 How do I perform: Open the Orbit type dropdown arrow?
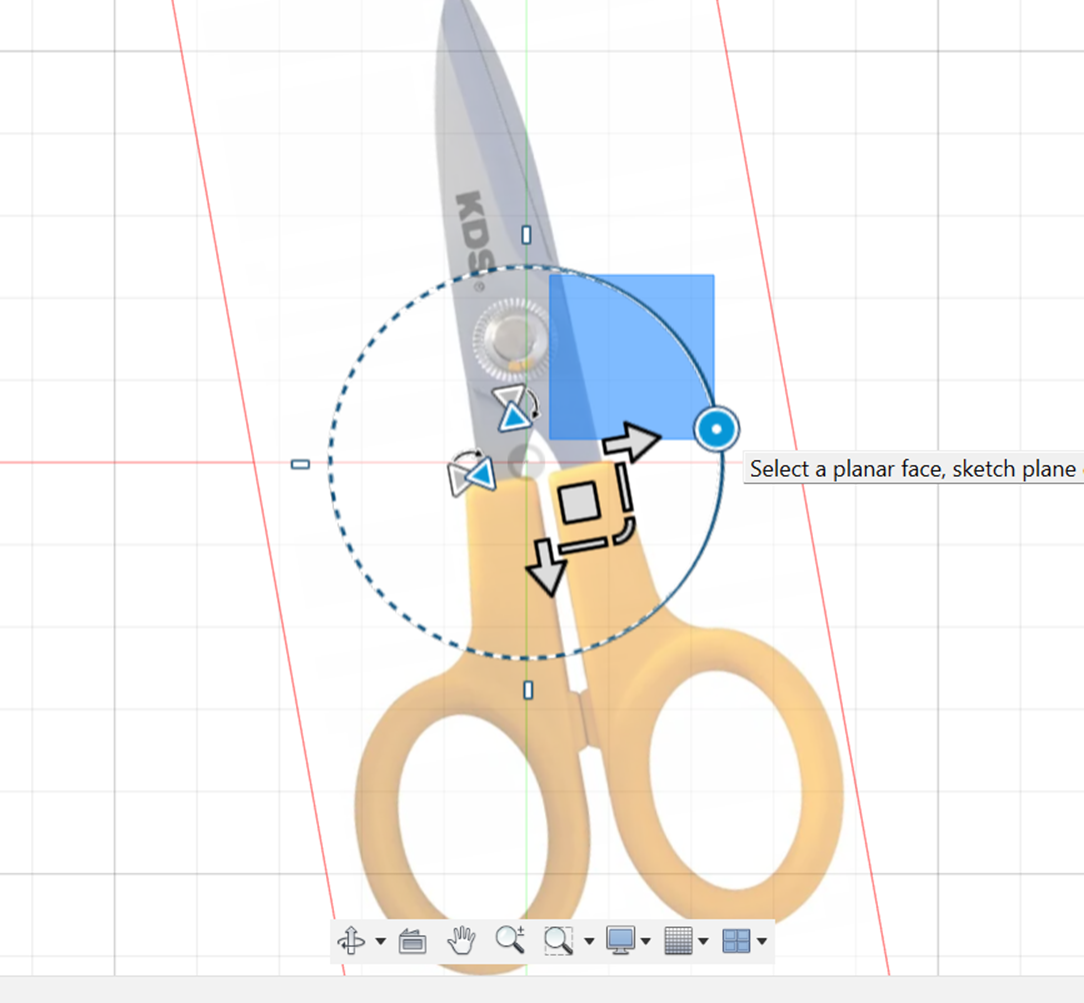click(380, 941)
